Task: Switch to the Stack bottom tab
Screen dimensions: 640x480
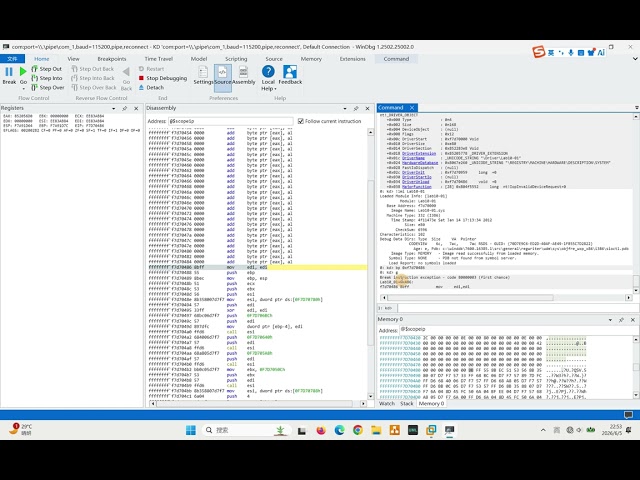Action: click(x=407, y=403)
